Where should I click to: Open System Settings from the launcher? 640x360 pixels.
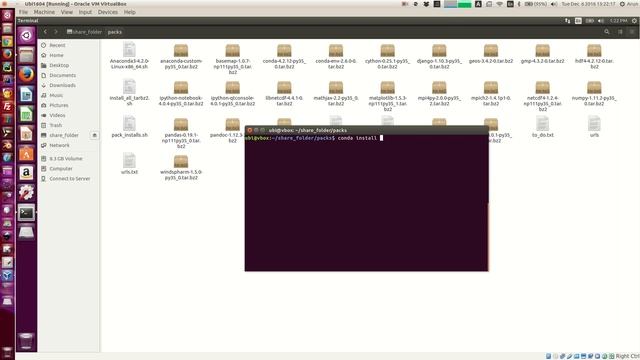click(x=27, y=193)
